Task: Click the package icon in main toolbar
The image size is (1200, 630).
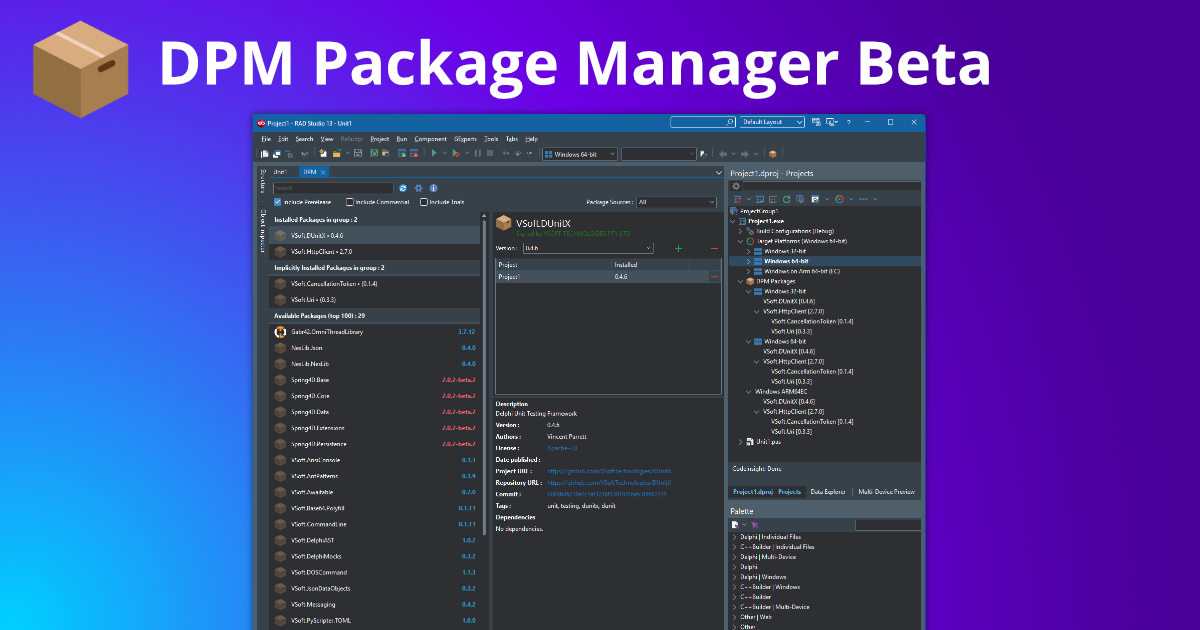Action: pyautogui.click(x=772, y=154)
